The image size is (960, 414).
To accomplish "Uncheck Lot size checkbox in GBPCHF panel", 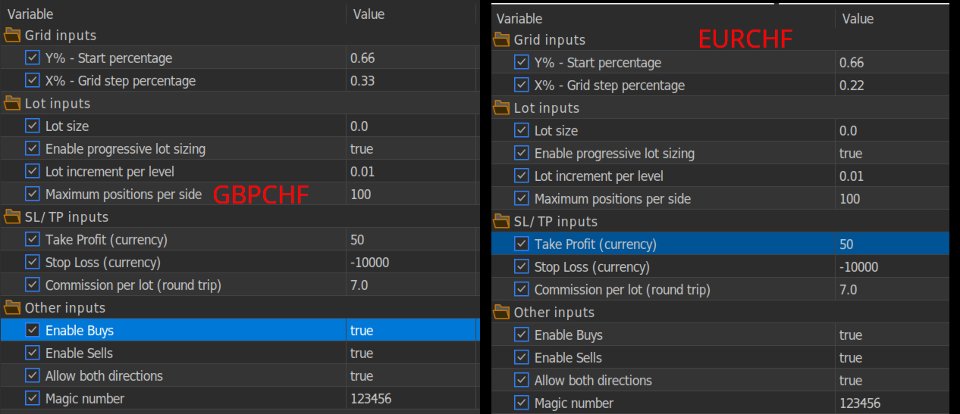I will pyautogui.click(x=32, y=126).
